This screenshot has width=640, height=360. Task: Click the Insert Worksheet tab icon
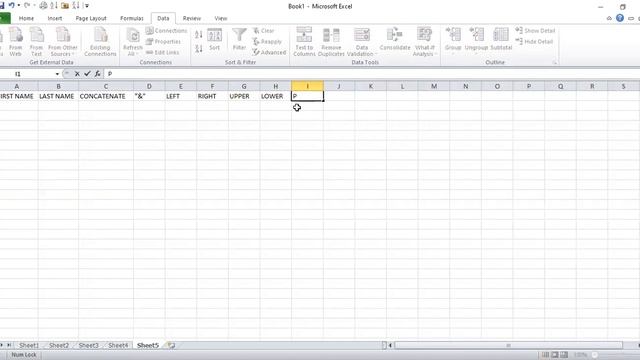pyautogui.click(x=171, y=345)
